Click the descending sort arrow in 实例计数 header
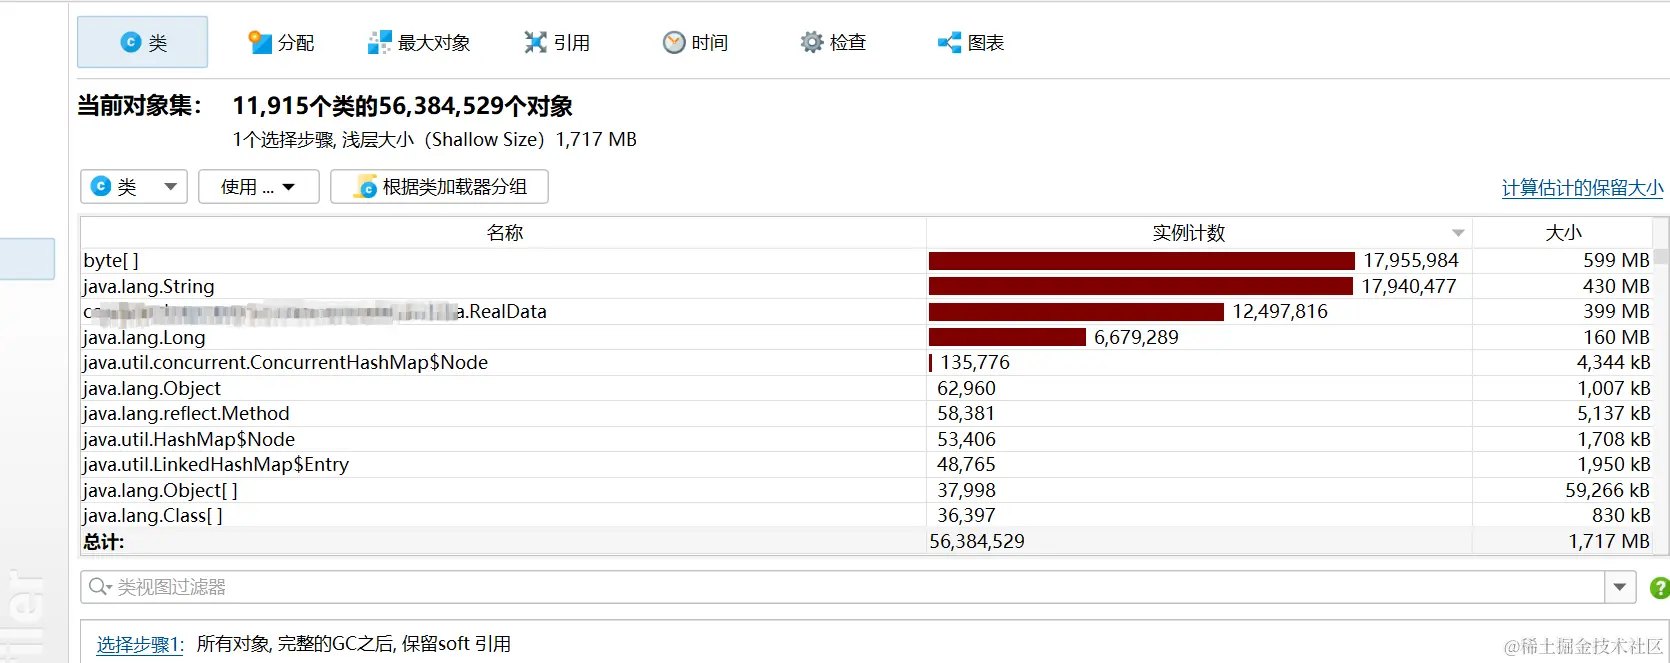This screenshot has height=663, width=1670. click(1458, 233)
